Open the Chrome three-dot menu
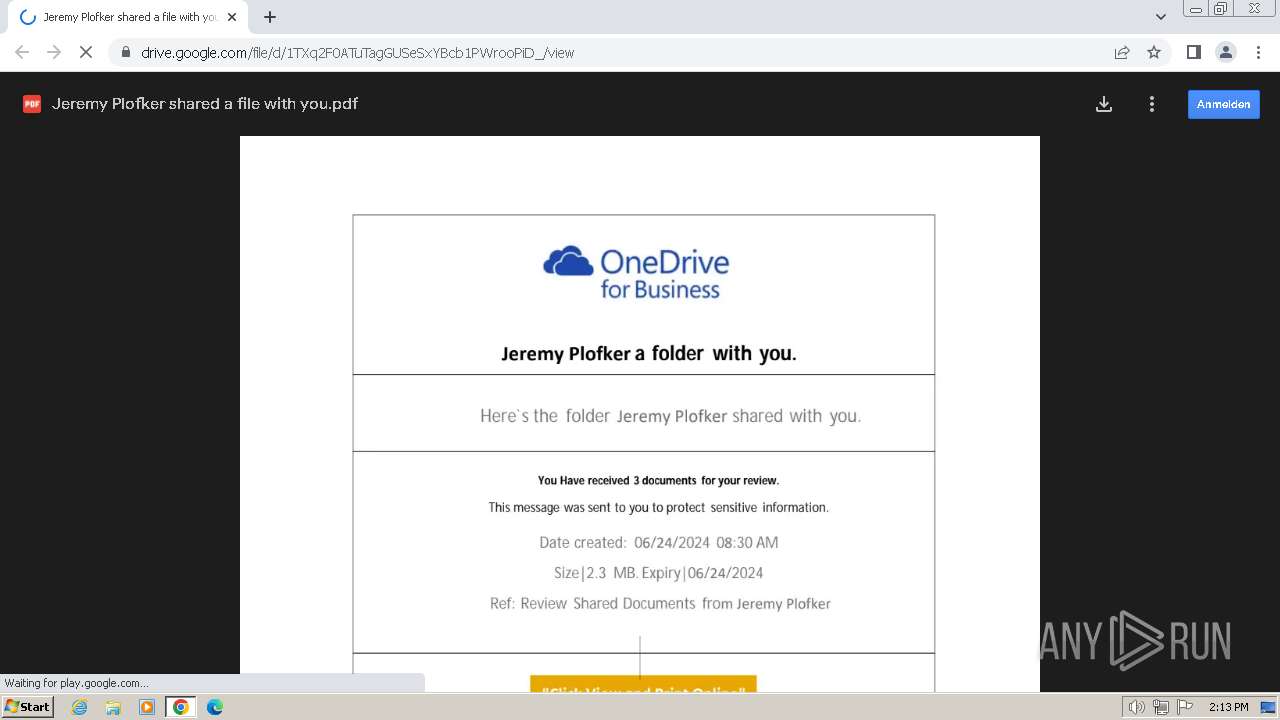This screenshot has height=720, width=1280. (x=1258, y=52)
